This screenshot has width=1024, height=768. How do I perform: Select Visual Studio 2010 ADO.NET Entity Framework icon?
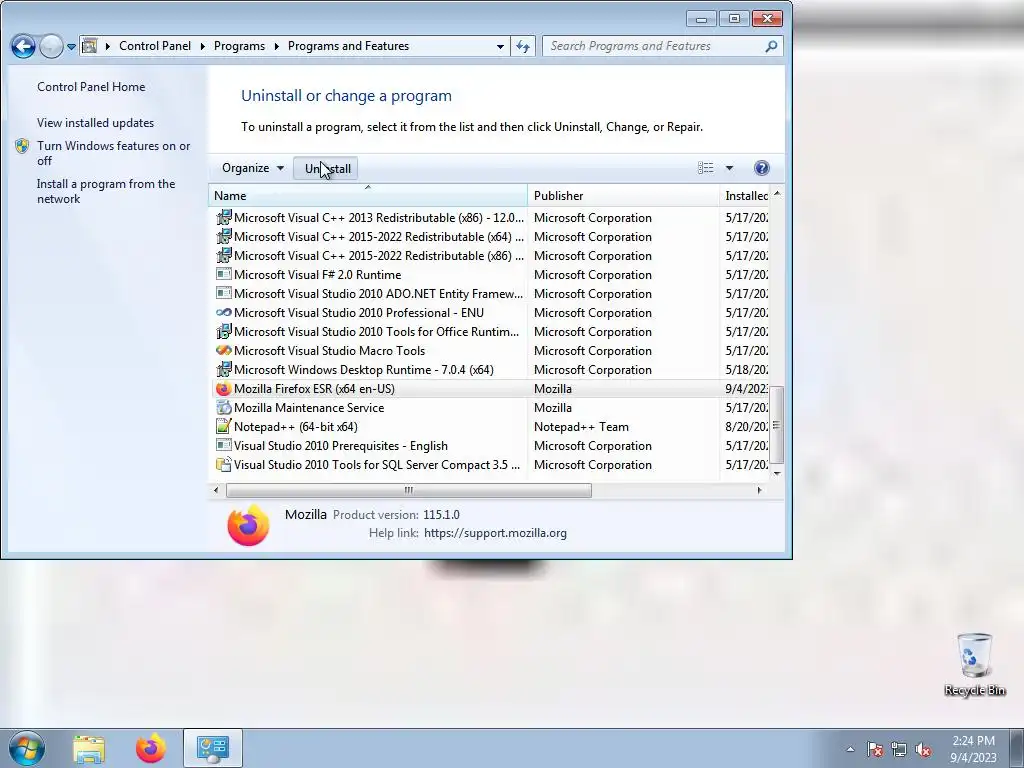(x=223, y=293)
